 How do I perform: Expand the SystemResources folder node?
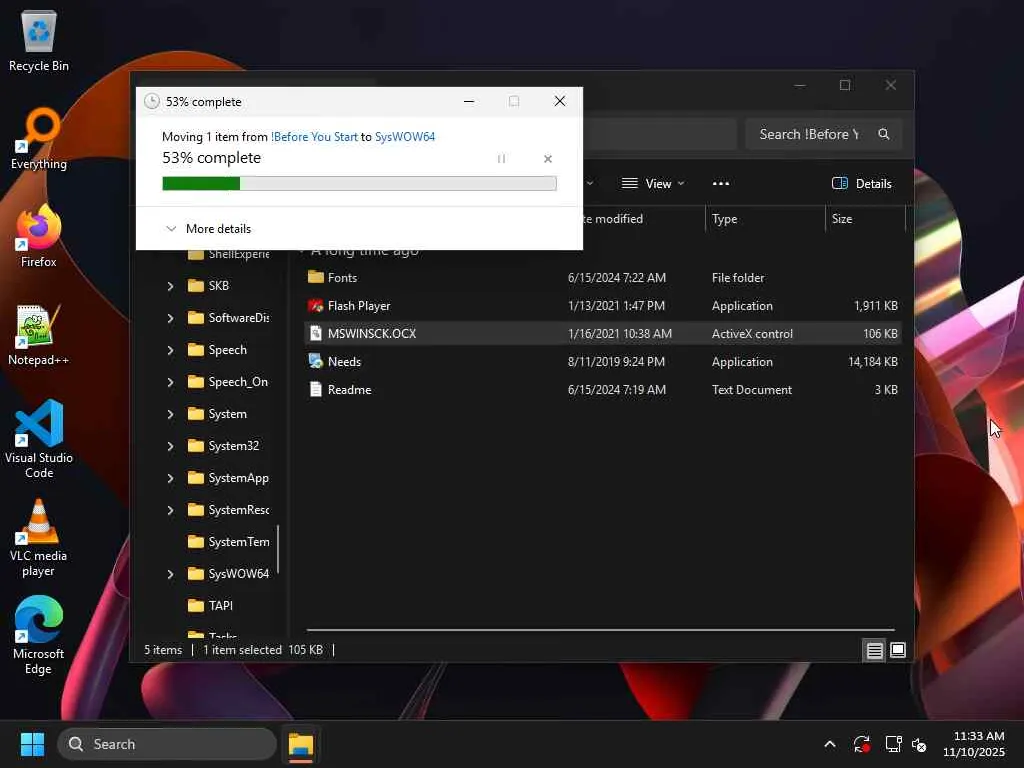(x=170, y=510)
